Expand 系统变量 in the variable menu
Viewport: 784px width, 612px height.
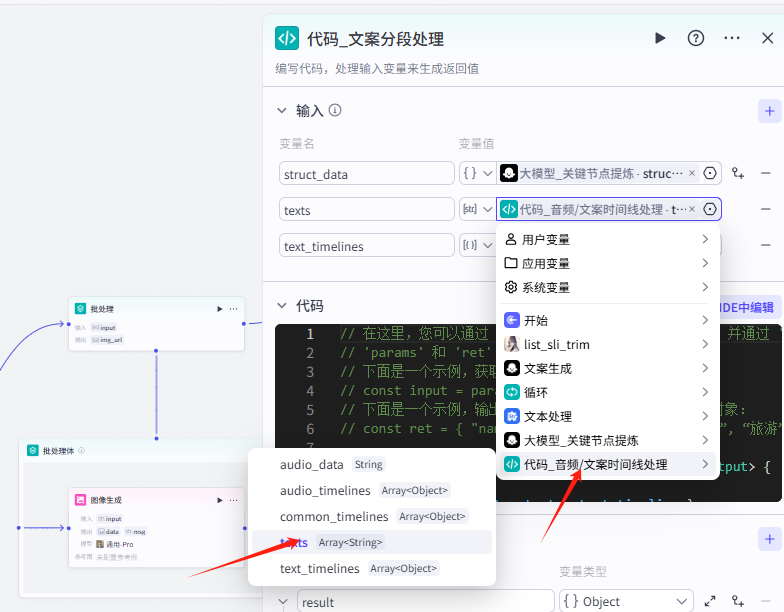pyautogui.click(x=608, y=287)
